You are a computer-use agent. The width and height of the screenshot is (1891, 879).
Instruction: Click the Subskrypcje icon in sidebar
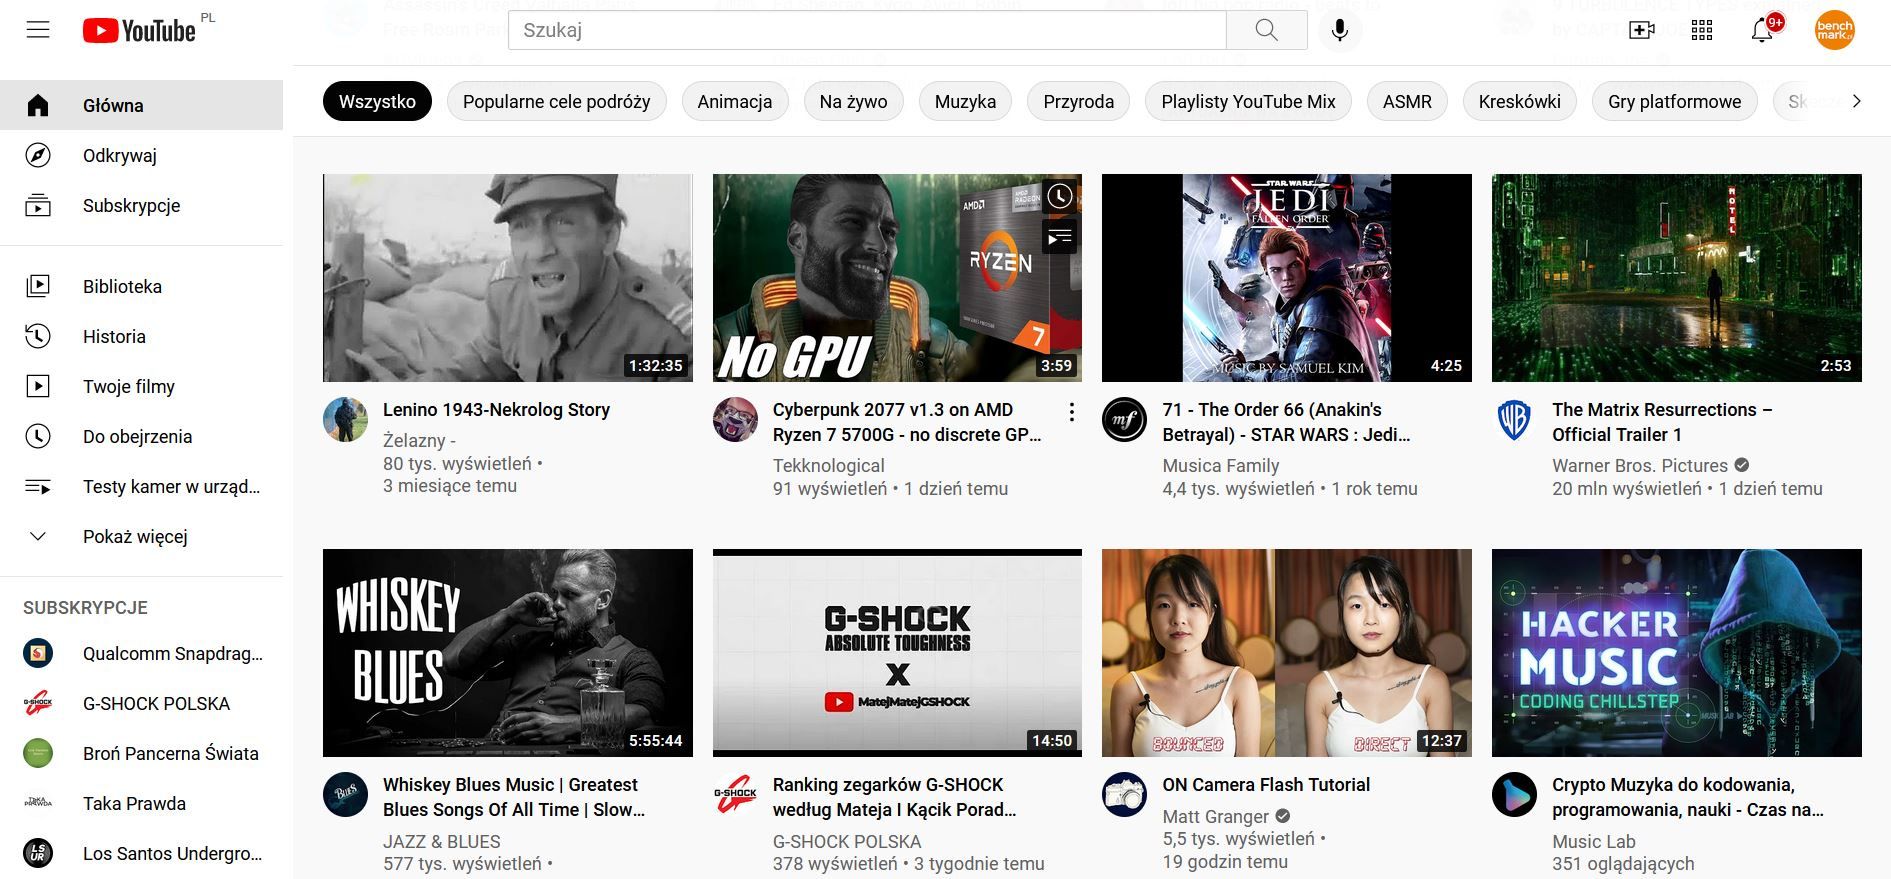click(38, 205)
